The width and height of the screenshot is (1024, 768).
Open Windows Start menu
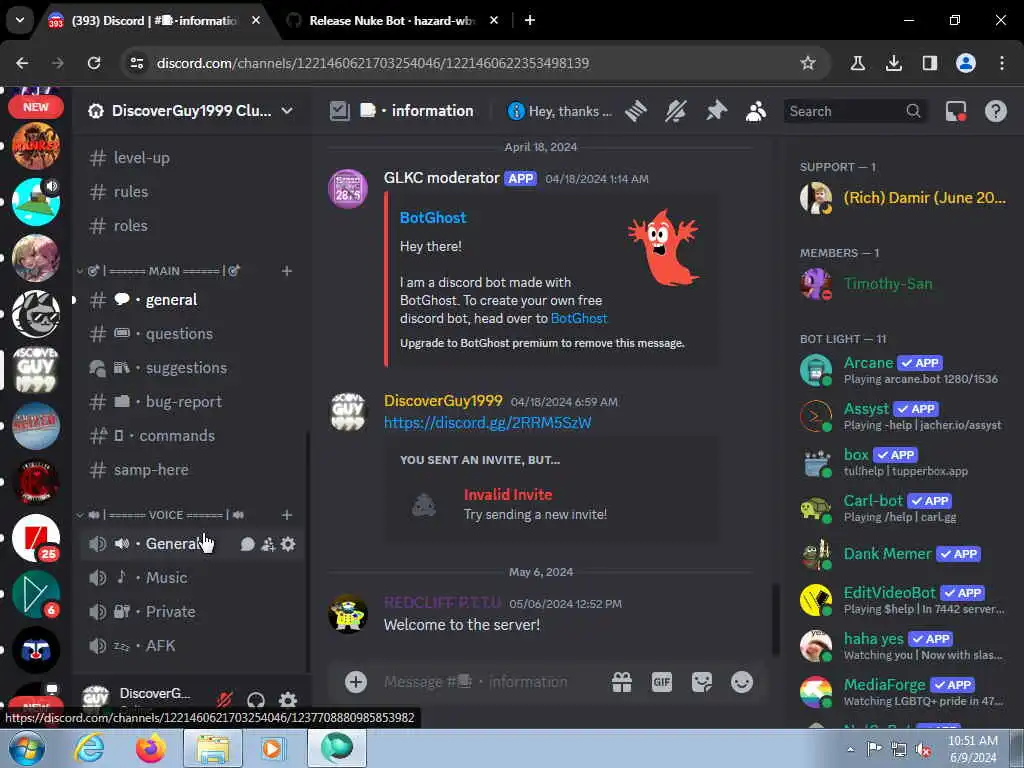pos(27,748)
